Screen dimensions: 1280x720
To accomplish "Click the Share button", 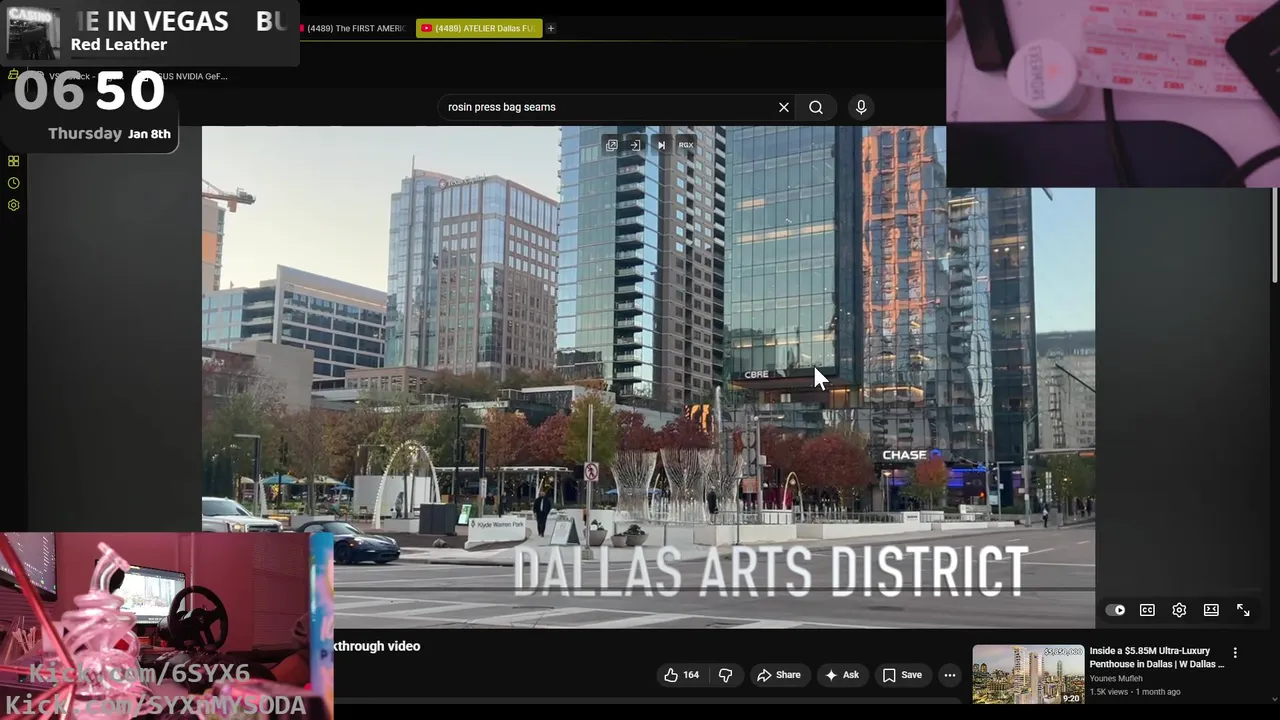I will point(779,675).
